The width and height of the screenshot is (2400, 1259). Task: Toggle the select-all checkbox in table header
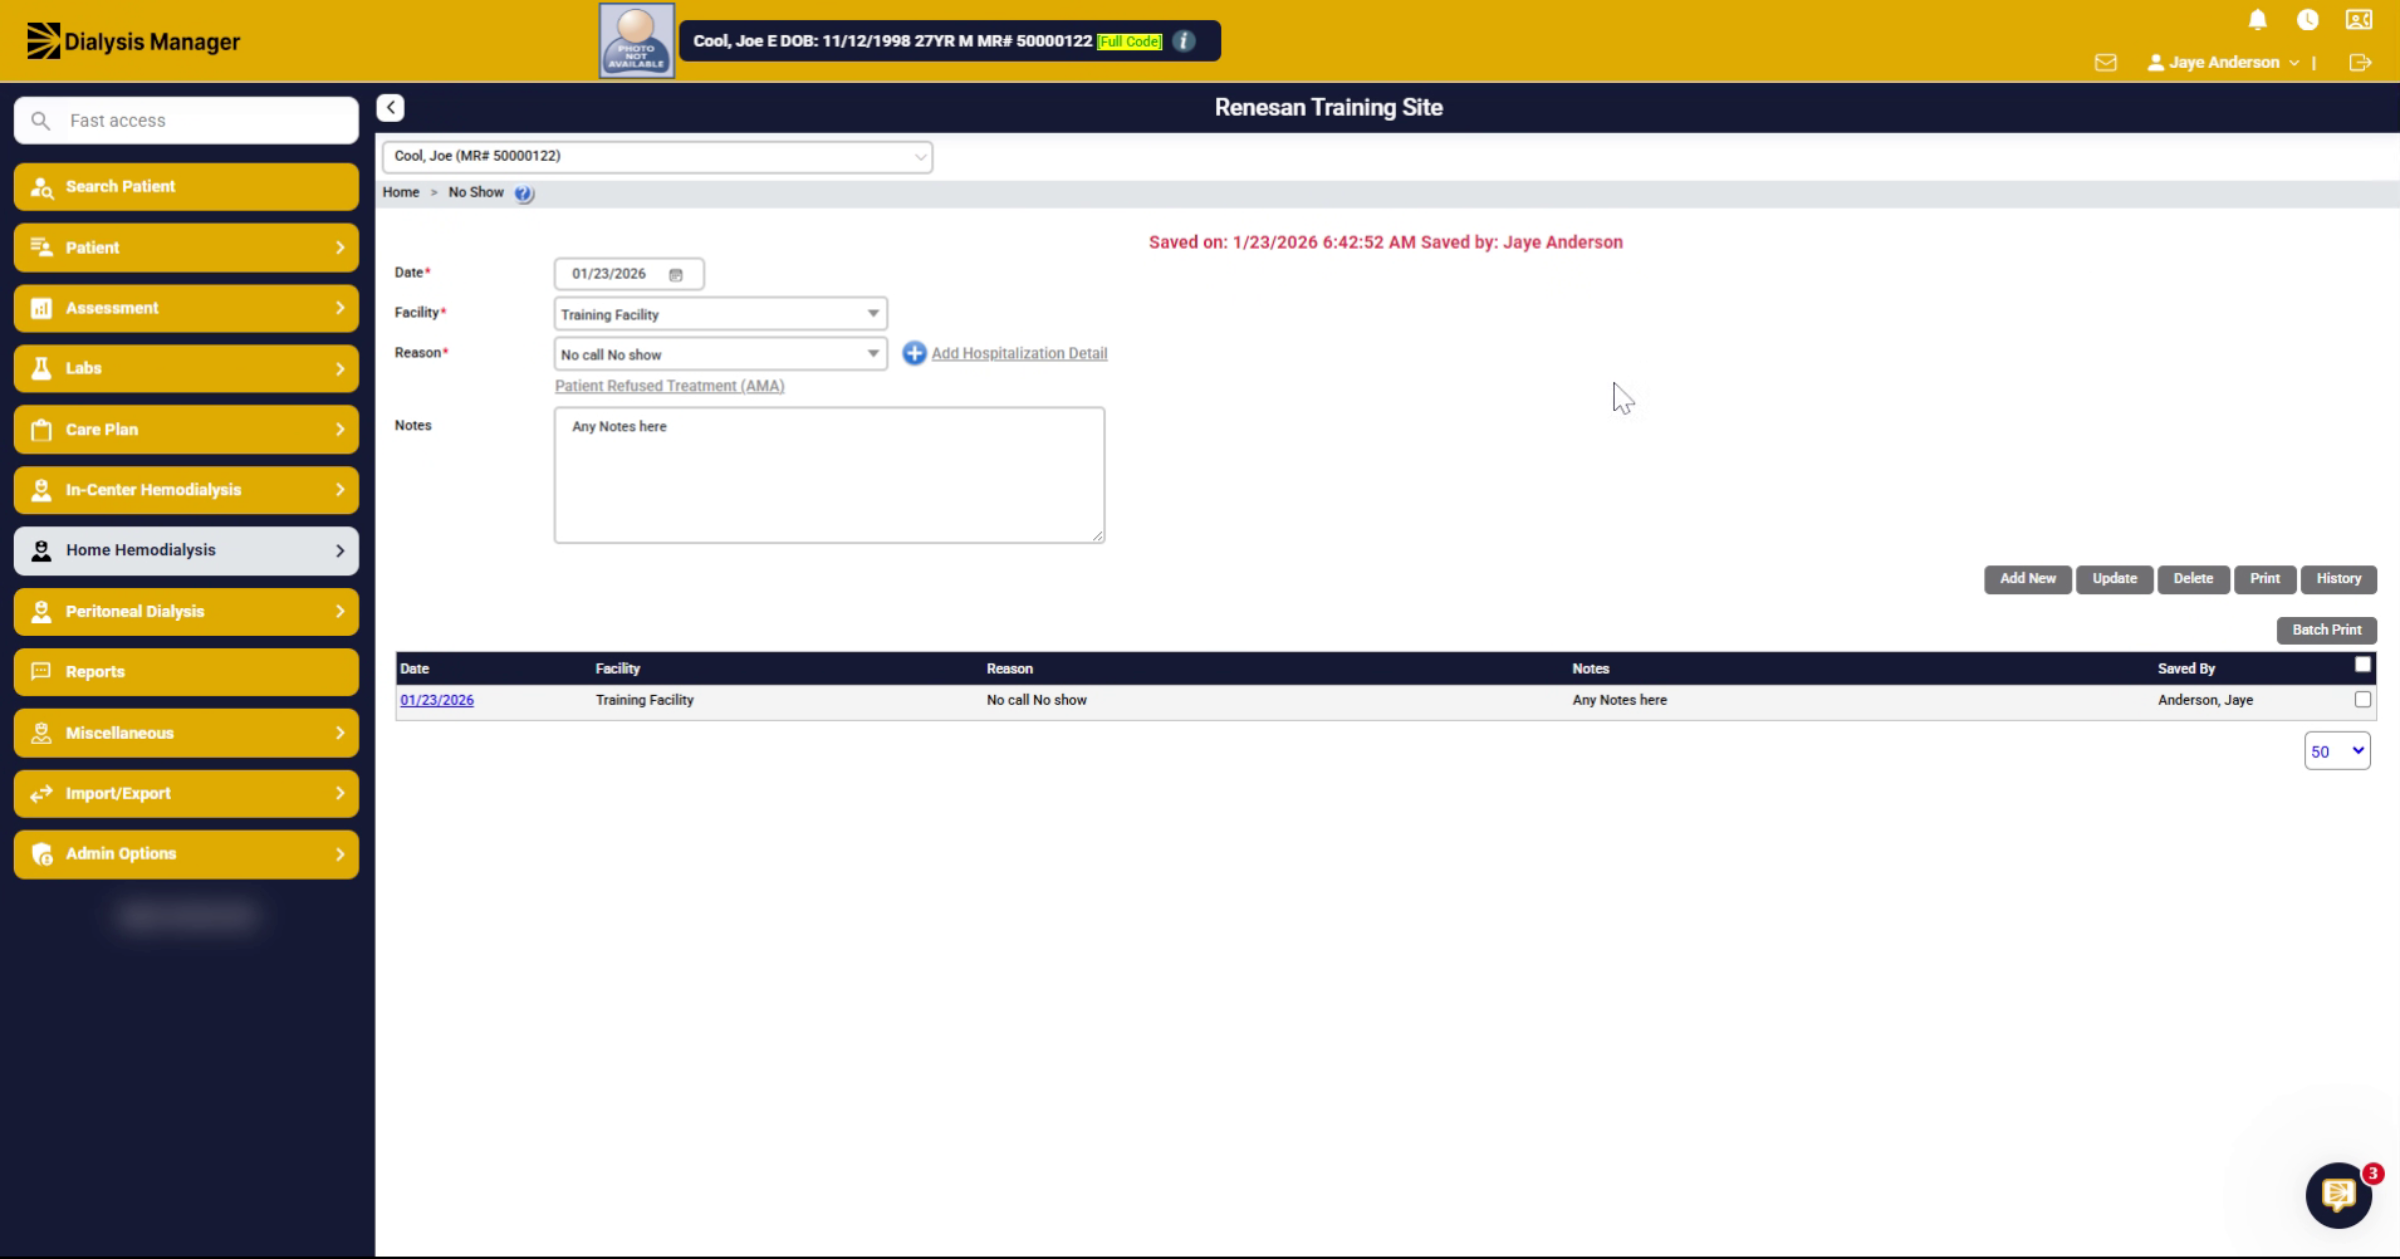(2362, 664)
